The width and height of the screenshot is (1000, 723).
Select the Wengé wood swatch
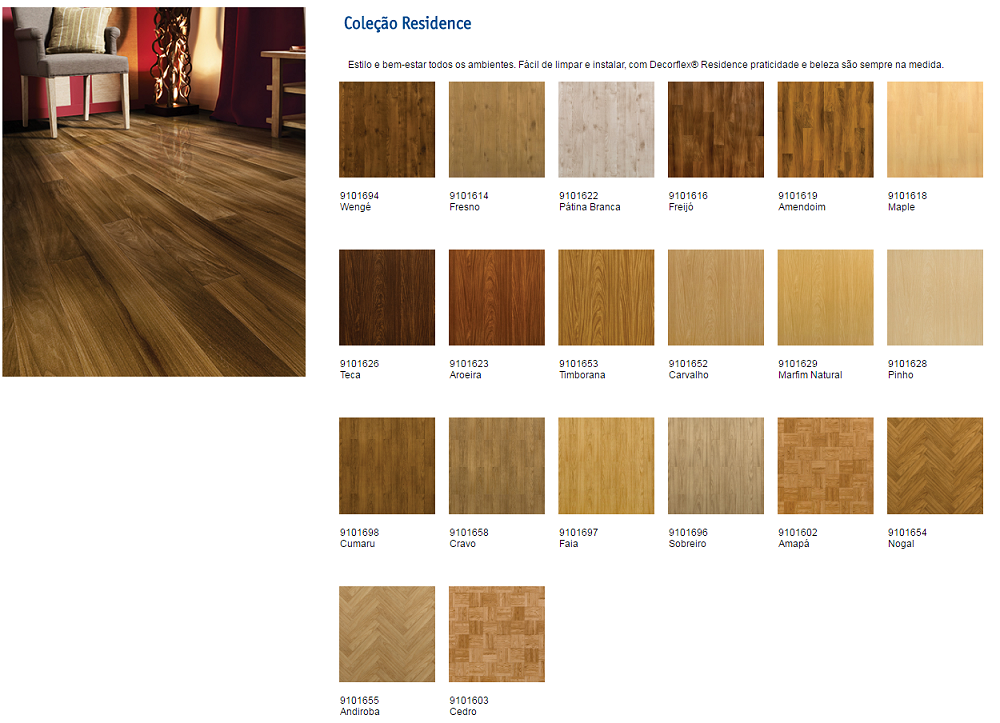(387, 130)
